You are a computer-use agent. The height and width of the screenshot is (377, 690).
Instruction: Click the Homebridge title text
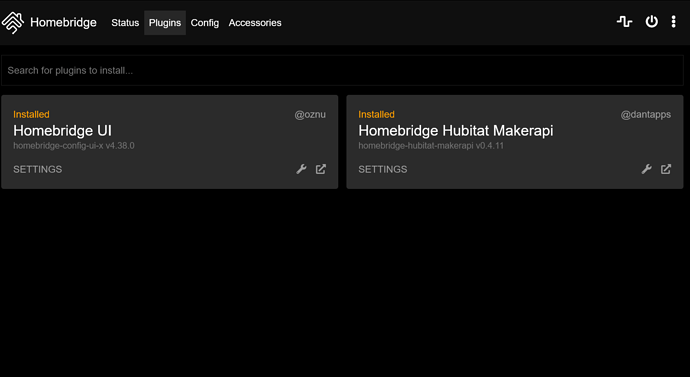[63, 22]
